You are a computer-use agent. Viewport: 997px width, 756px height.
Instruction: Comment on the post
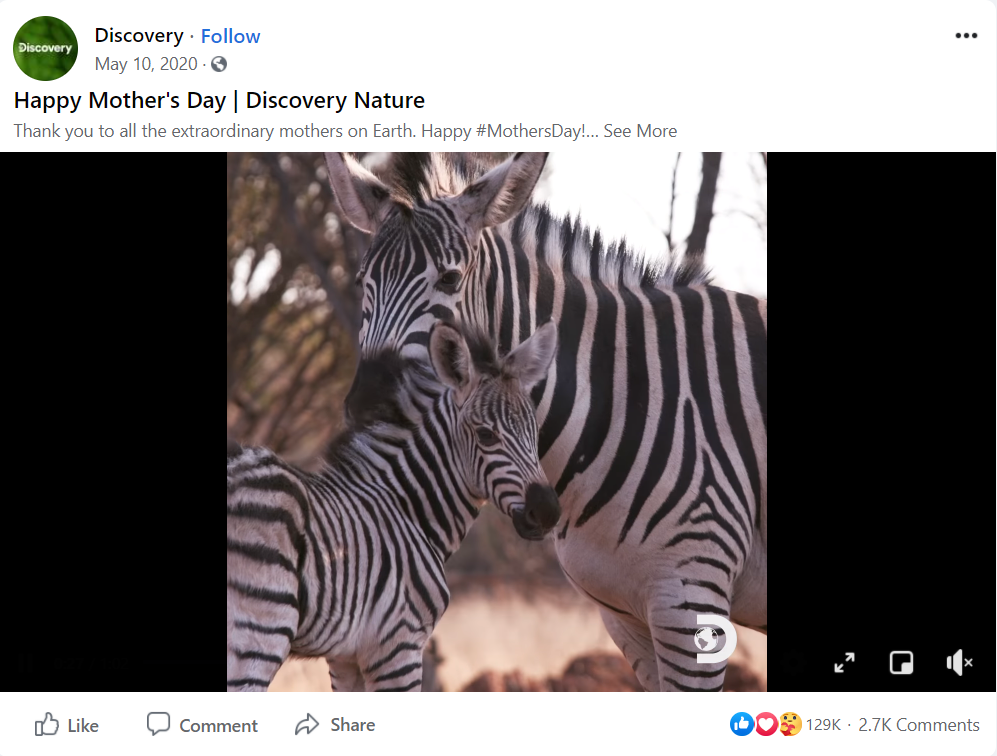[202, 725]
